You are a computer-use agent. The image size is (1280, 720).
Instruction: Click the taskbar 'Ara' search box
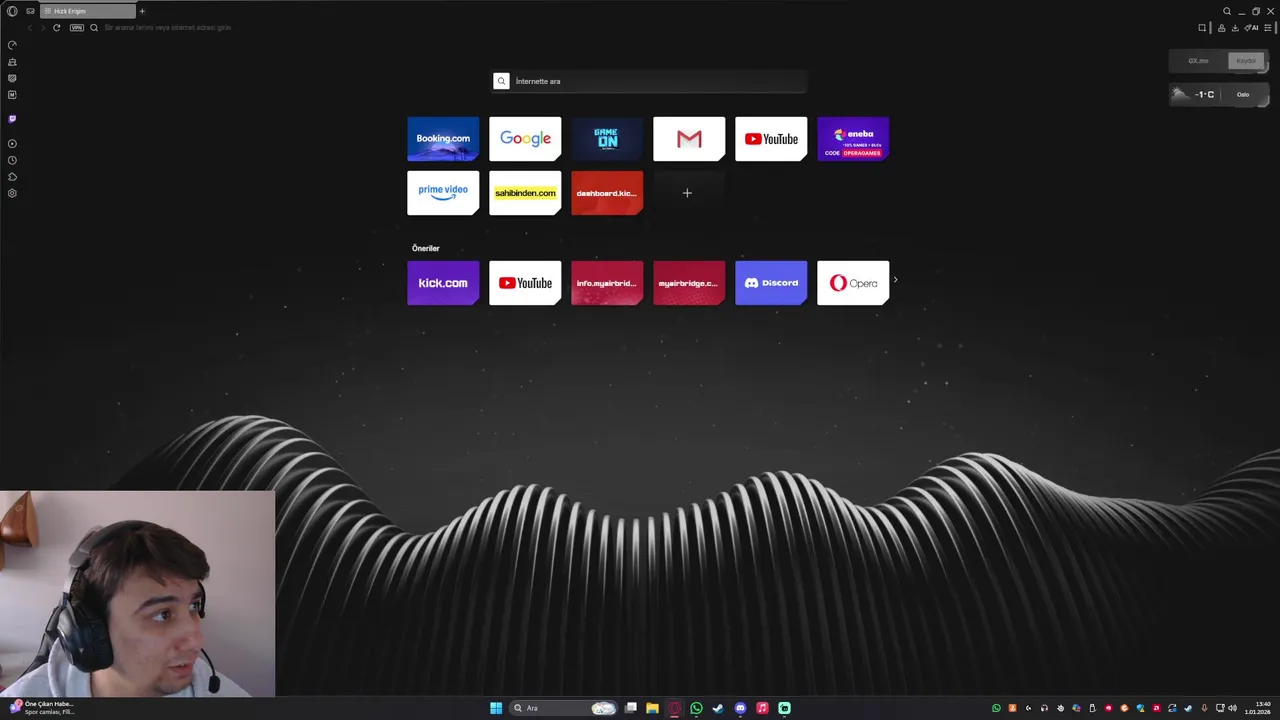564,708
